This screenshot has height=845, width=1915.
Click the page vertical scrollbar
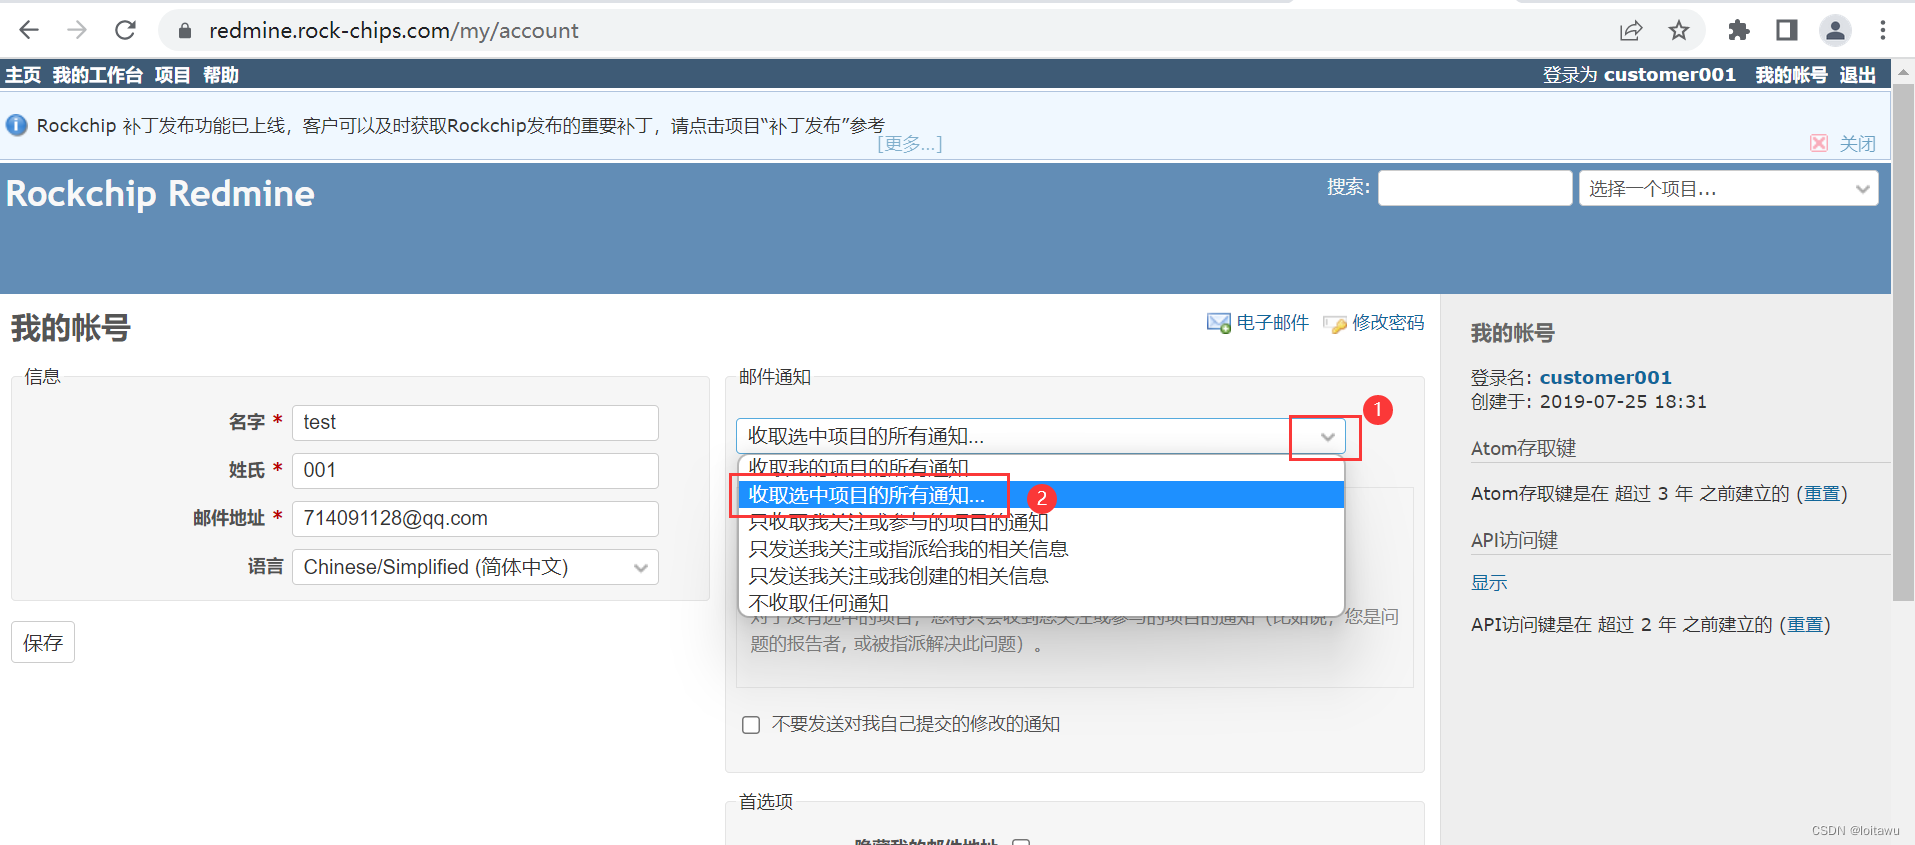(1903, 343)
